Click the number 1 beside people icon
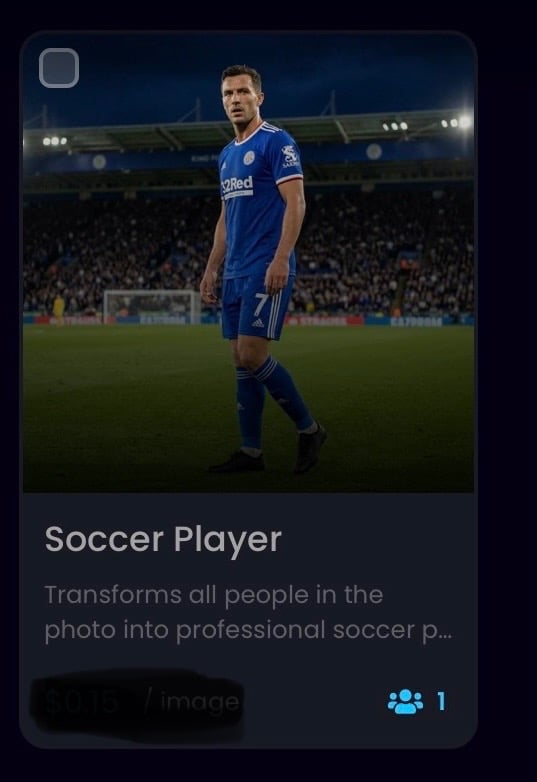This screenshot has width=537, height=782. [x=441, y=702]
